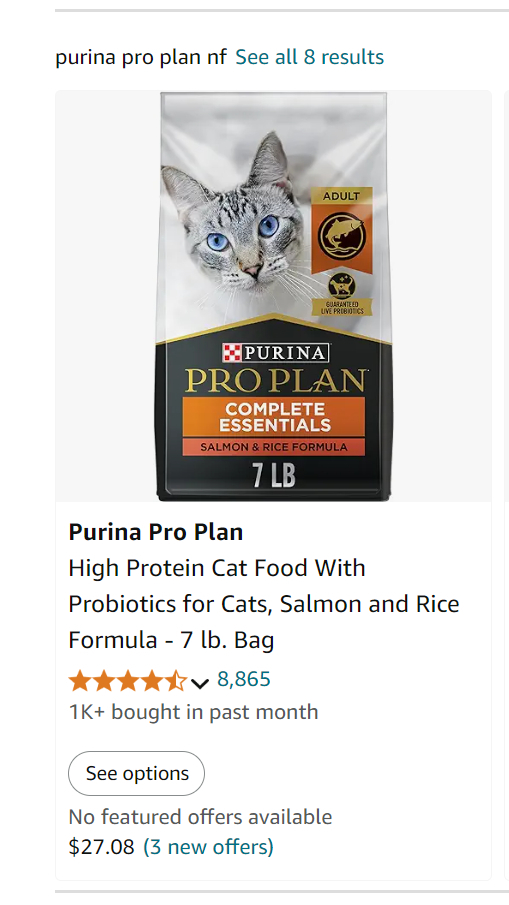
Task: Click the salmon fish icon on the bag
Action: 341,237
